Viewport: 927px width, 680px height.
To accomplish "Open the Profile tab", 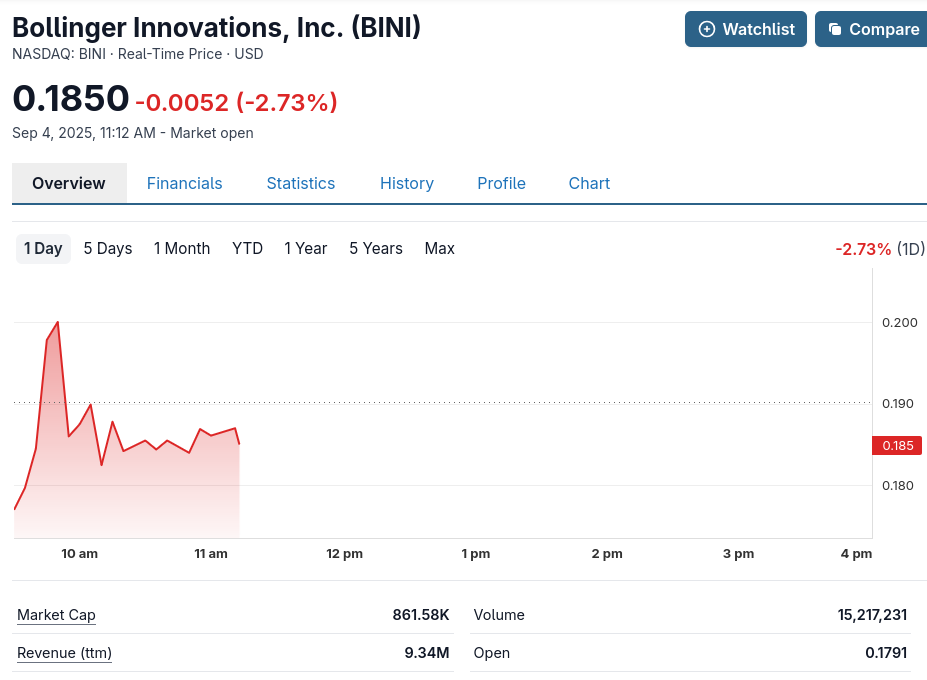I will [501, 183].
